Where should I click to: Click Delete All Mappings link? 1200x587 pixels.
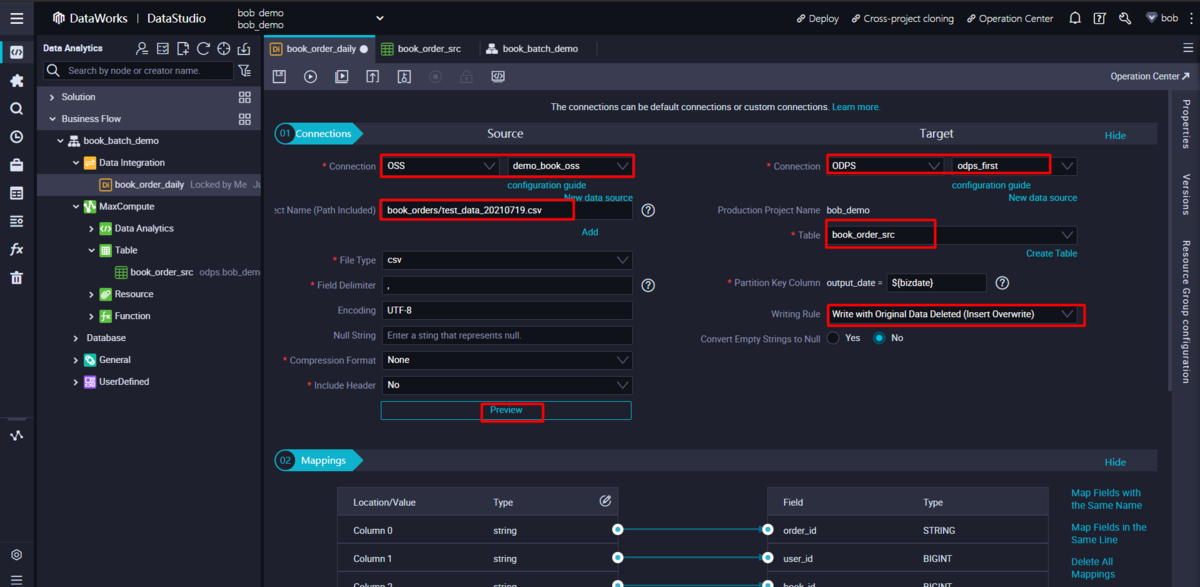(1092, 568)
